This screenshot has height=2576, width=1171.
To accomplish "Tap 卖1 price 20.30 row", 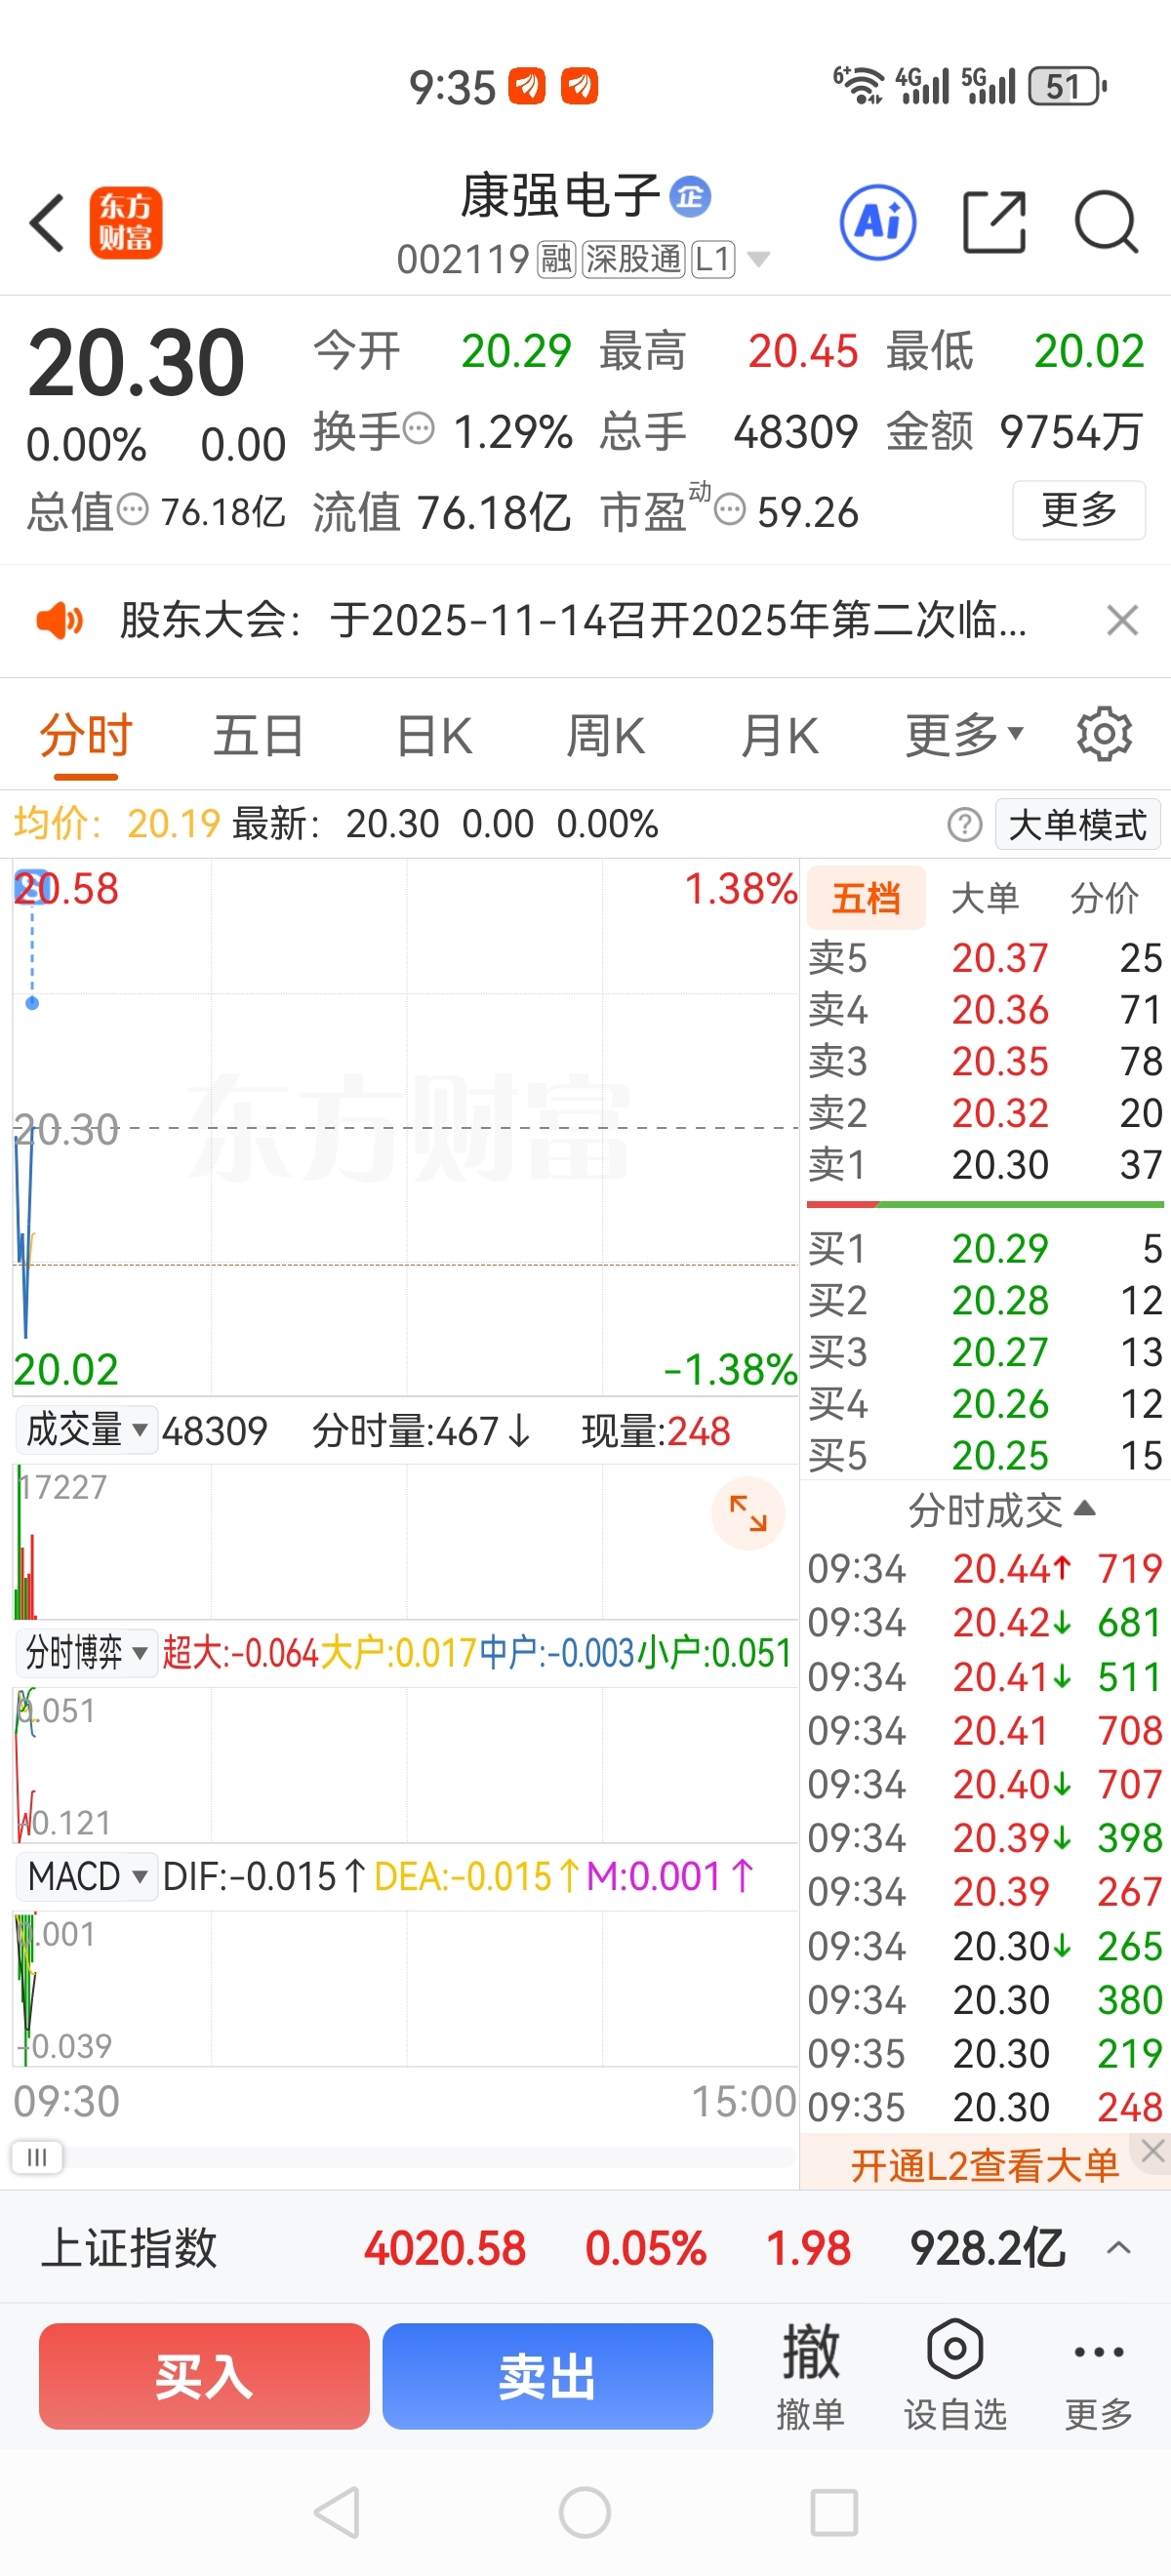I will 985,1165.
